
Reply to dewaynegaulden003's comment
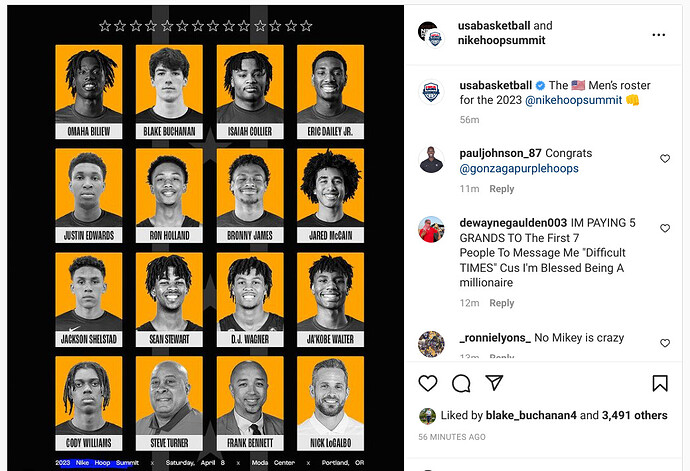(x=502, y=303)
